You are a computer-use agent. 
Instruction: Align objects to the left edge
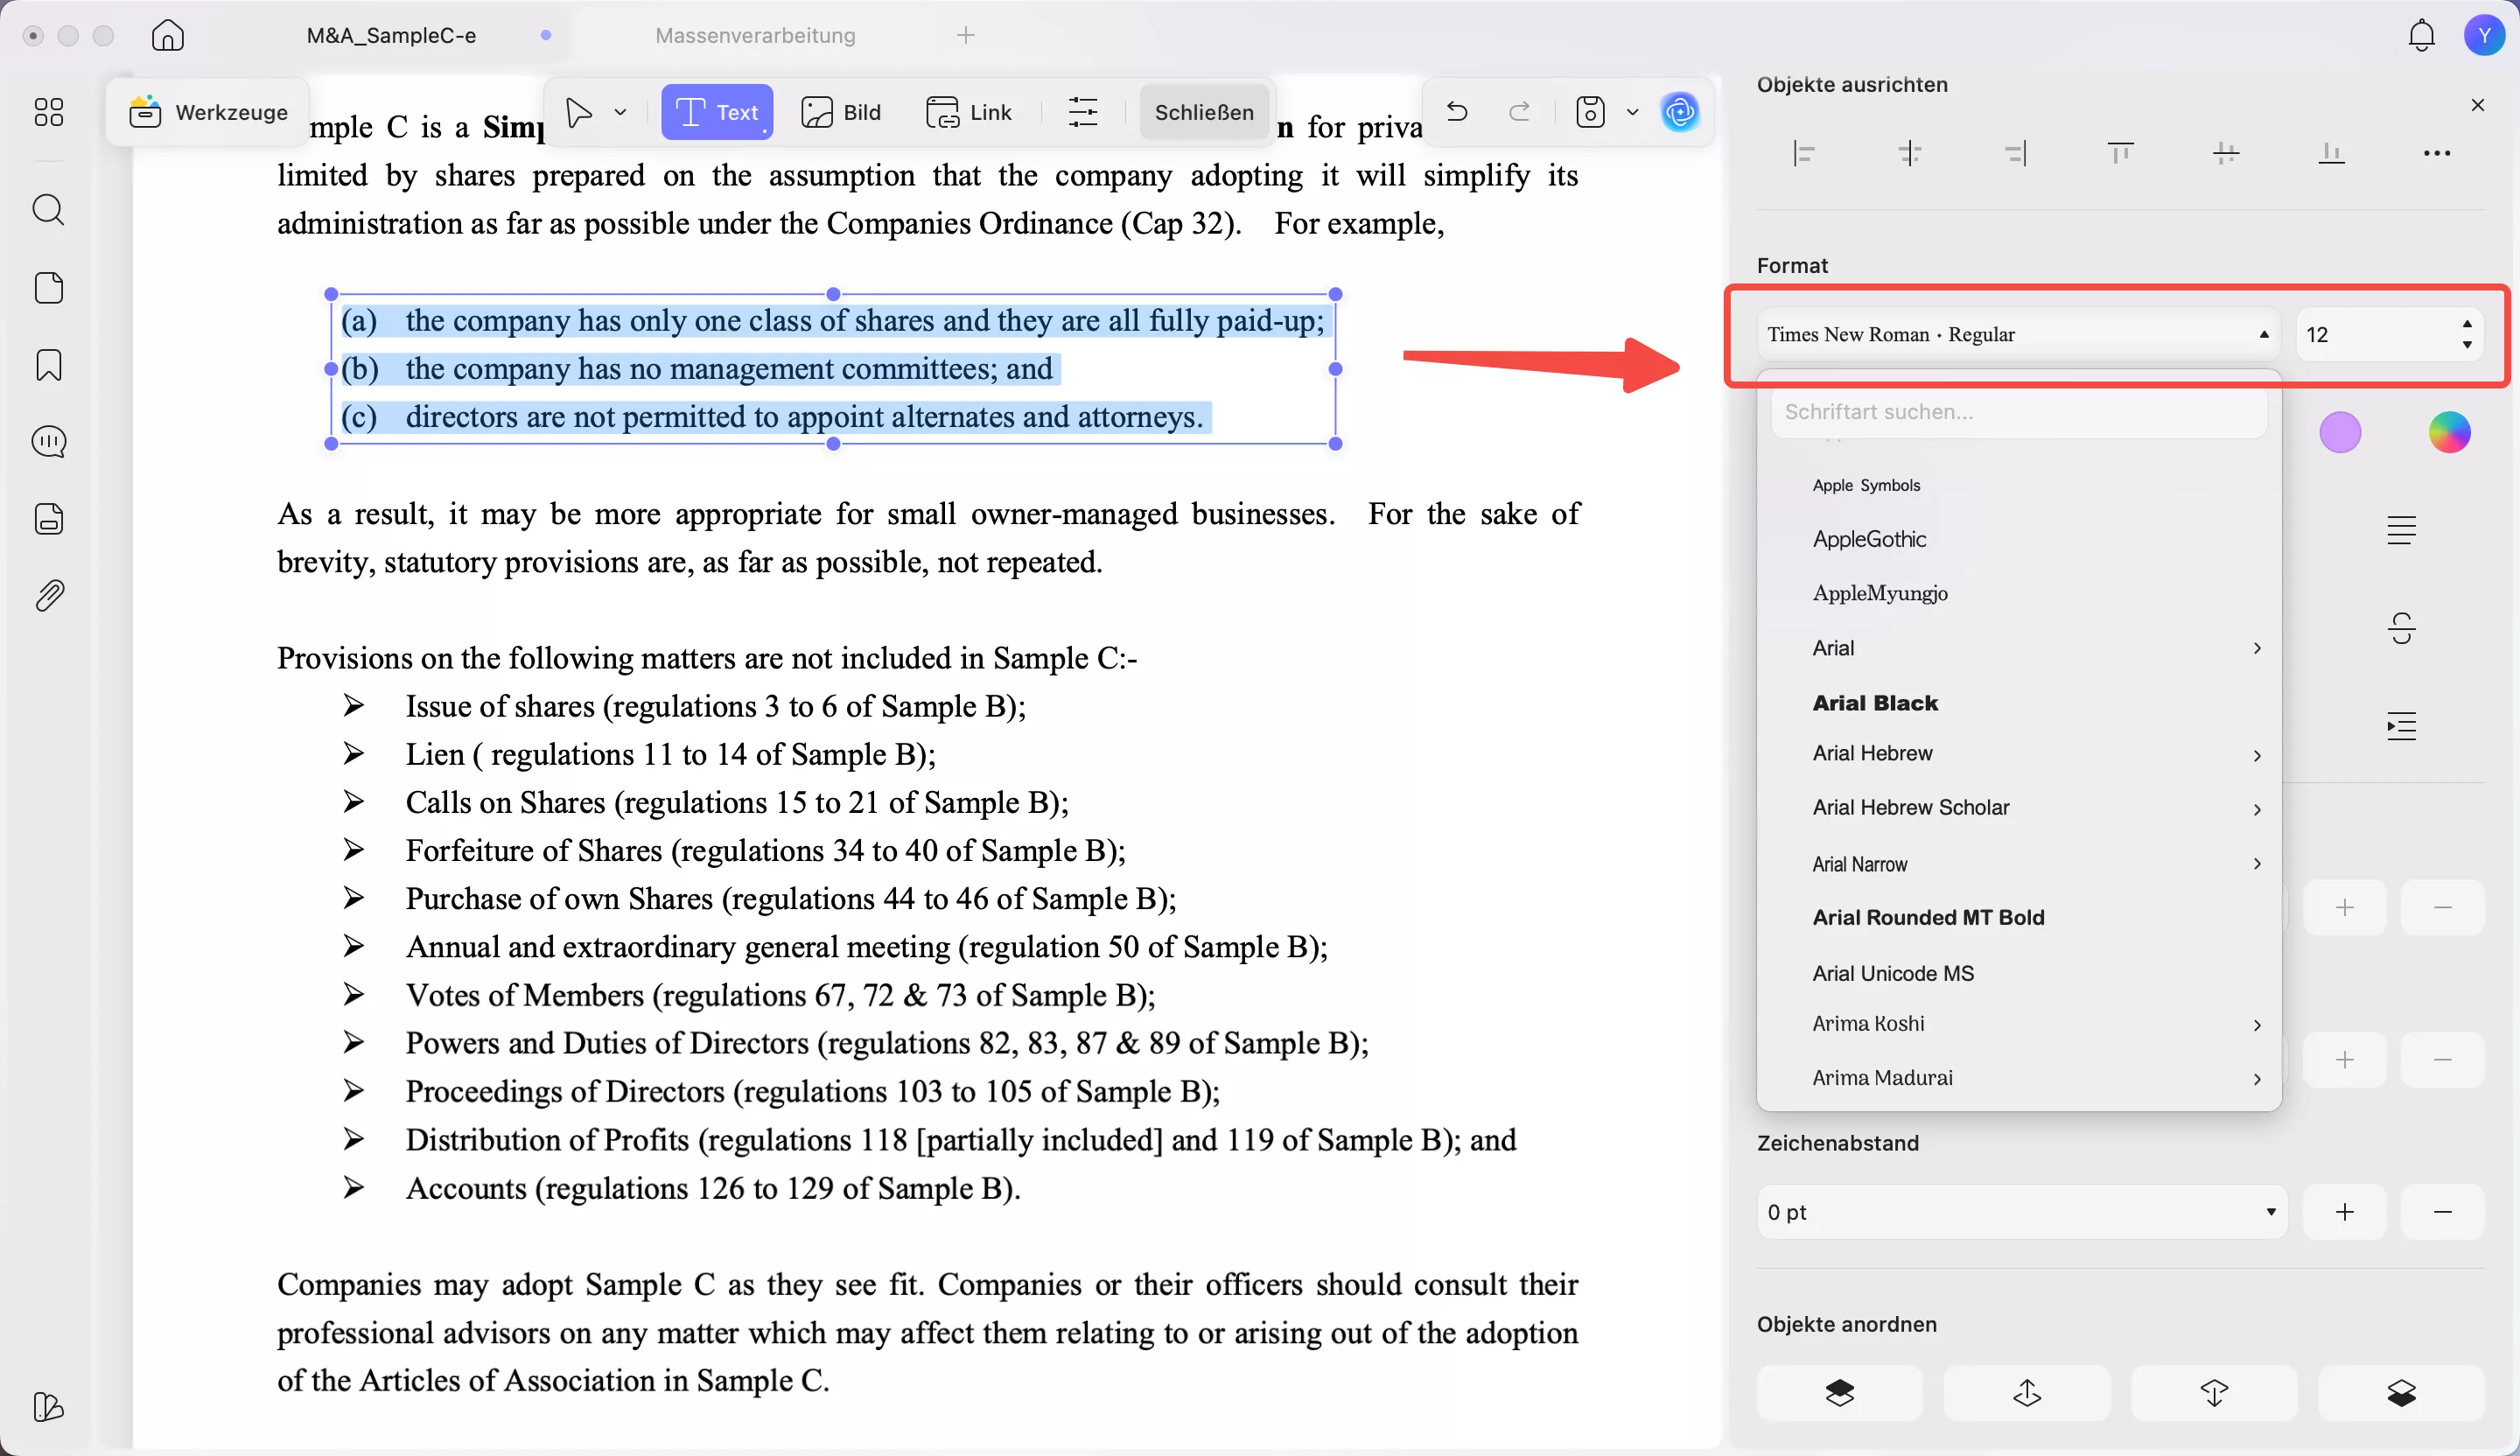click(1804, 154)
